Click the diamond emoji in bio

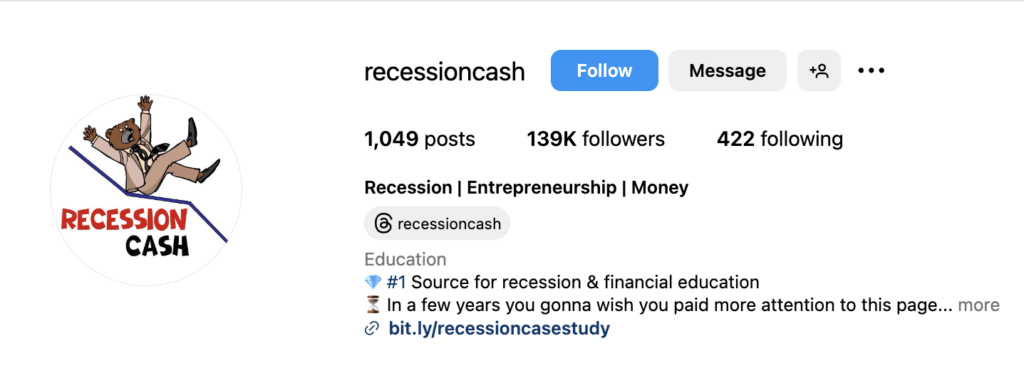(372, 282)
